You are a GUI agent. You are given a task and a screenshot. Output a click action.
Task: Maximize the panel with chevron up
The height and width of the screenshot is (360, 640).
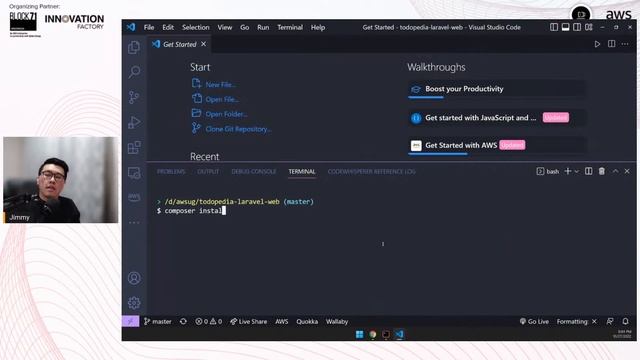[x=615, y=171]
